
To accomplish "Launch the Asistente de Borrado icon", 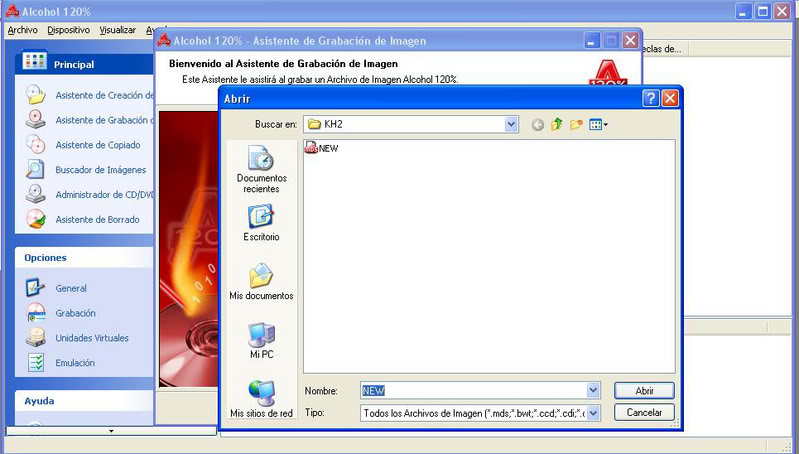I will coord(36,219).
